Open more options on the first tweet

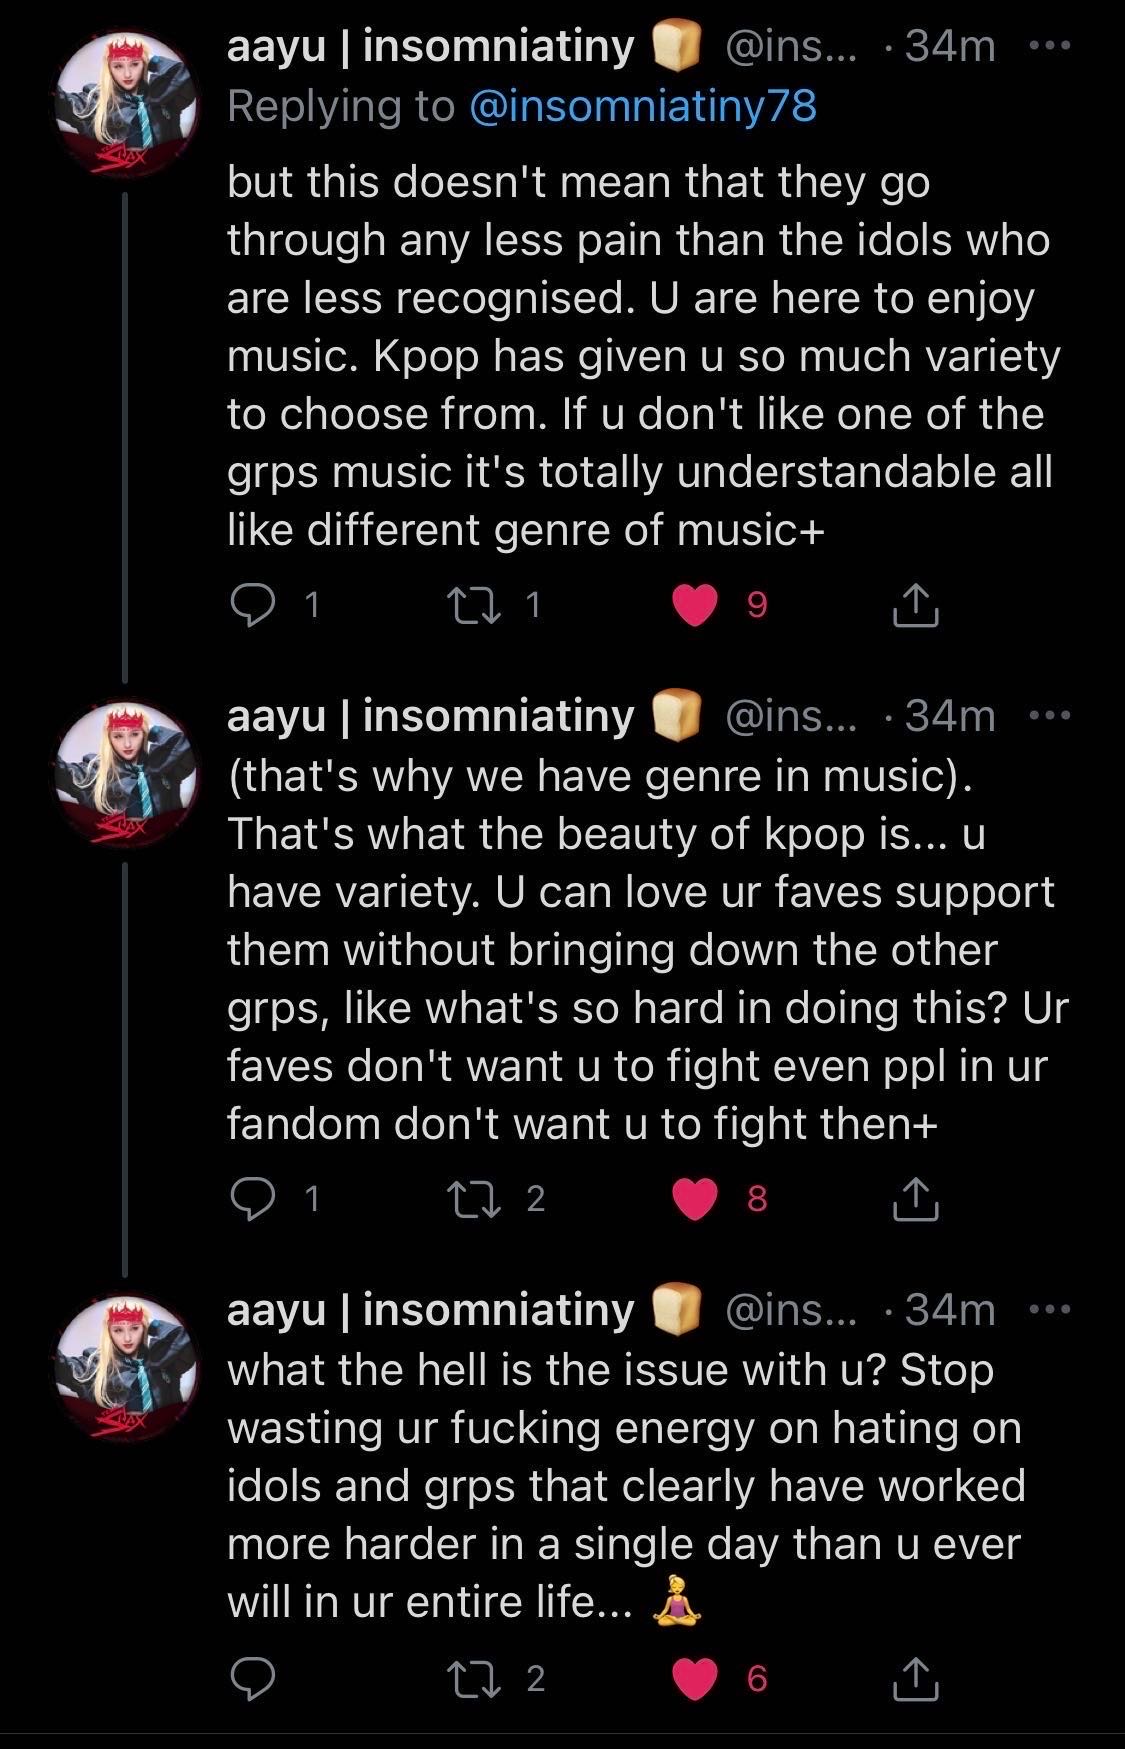(x=1050, y=46)
